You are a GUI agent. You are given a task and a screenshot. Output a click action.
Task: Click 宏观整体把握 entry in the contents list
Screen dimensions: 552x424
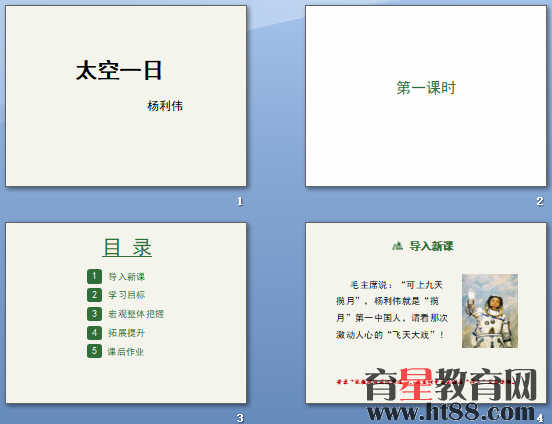(x=136, y=314)
